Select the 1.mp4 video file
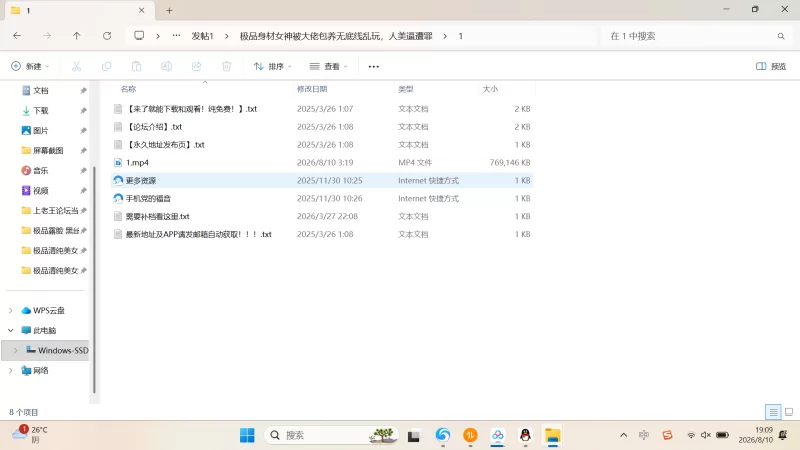The width and height of the screenshot is (800, 450). click(321, 162)
